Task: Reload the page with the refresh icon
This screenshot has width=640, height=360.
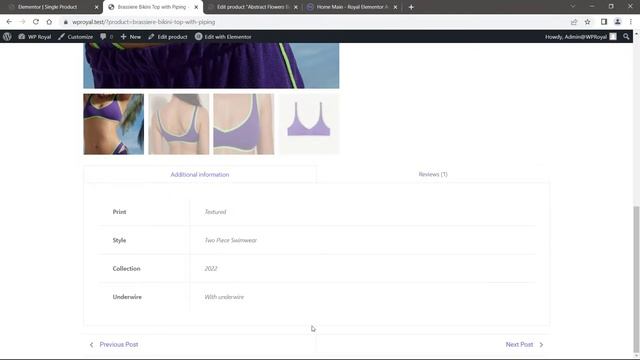Action: click(36, 22)
